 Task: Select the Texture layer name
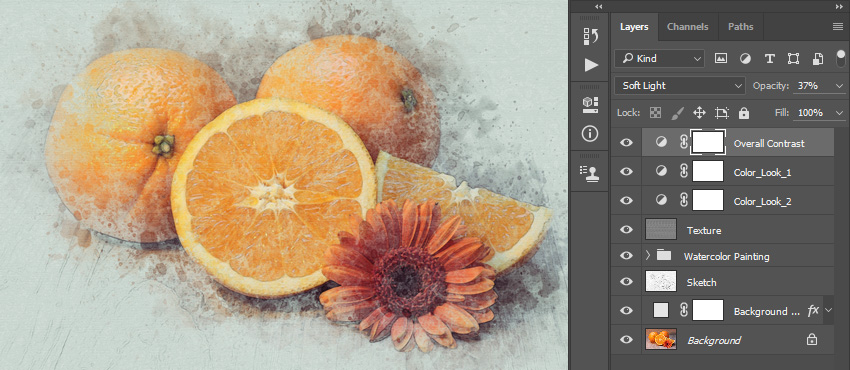(704, 230)
